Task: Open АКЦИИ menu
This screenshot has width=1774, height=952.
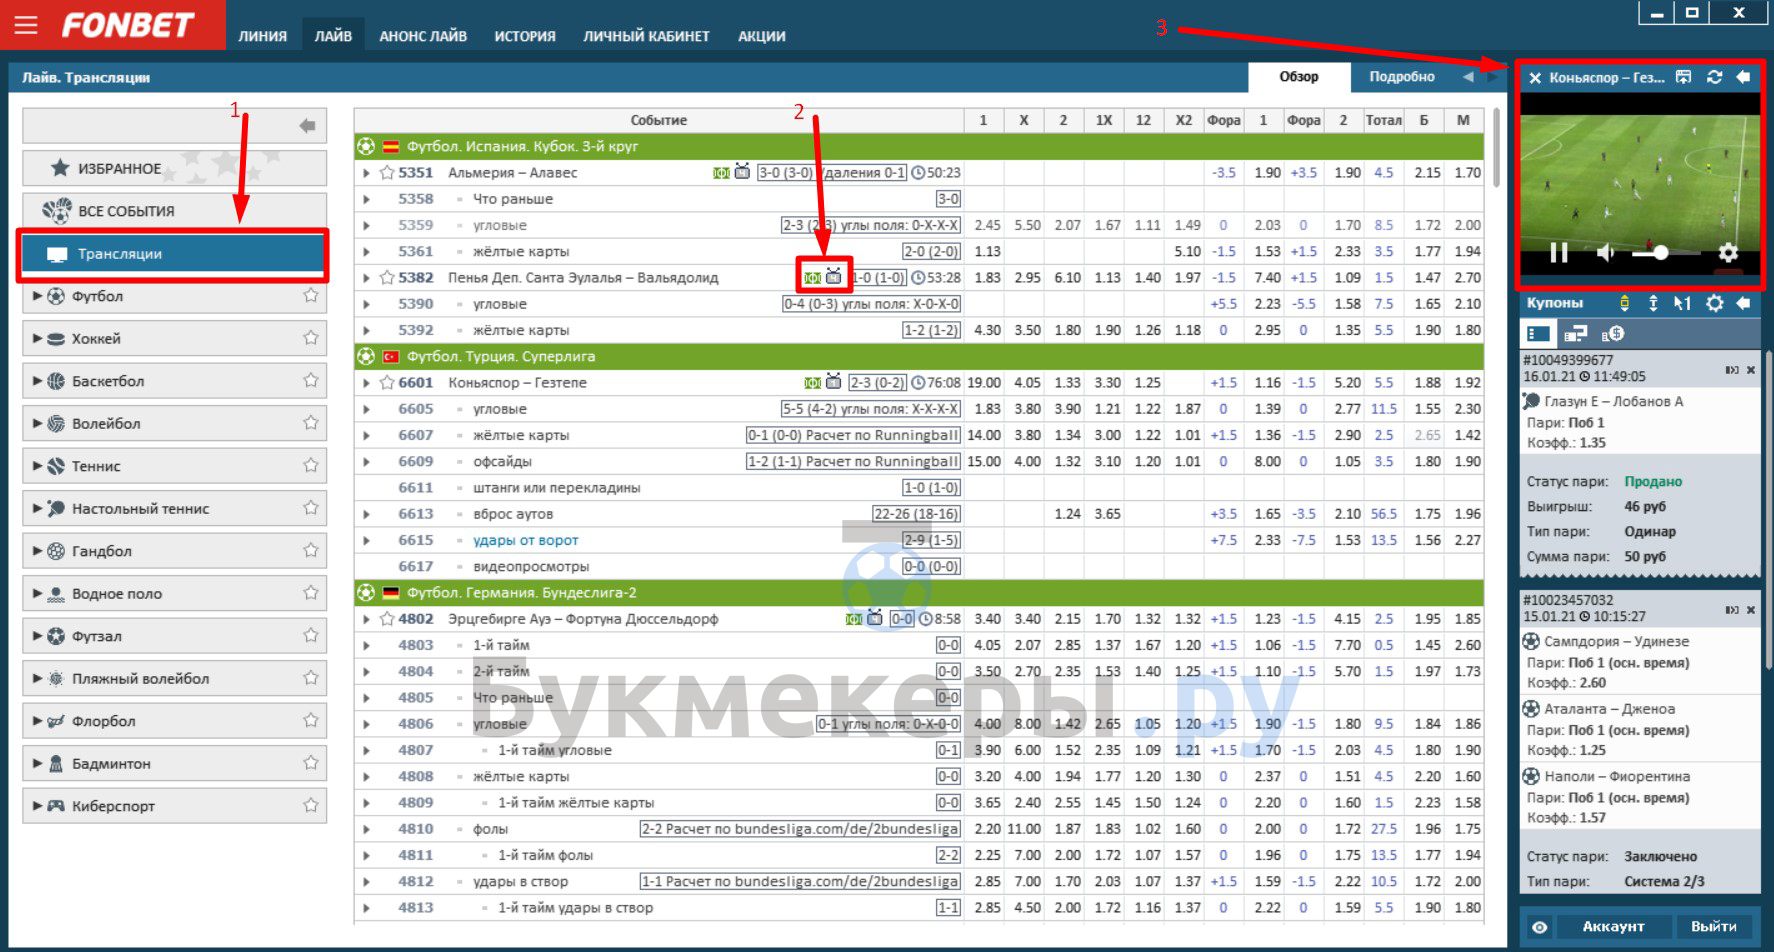Action: click(762, 36)
